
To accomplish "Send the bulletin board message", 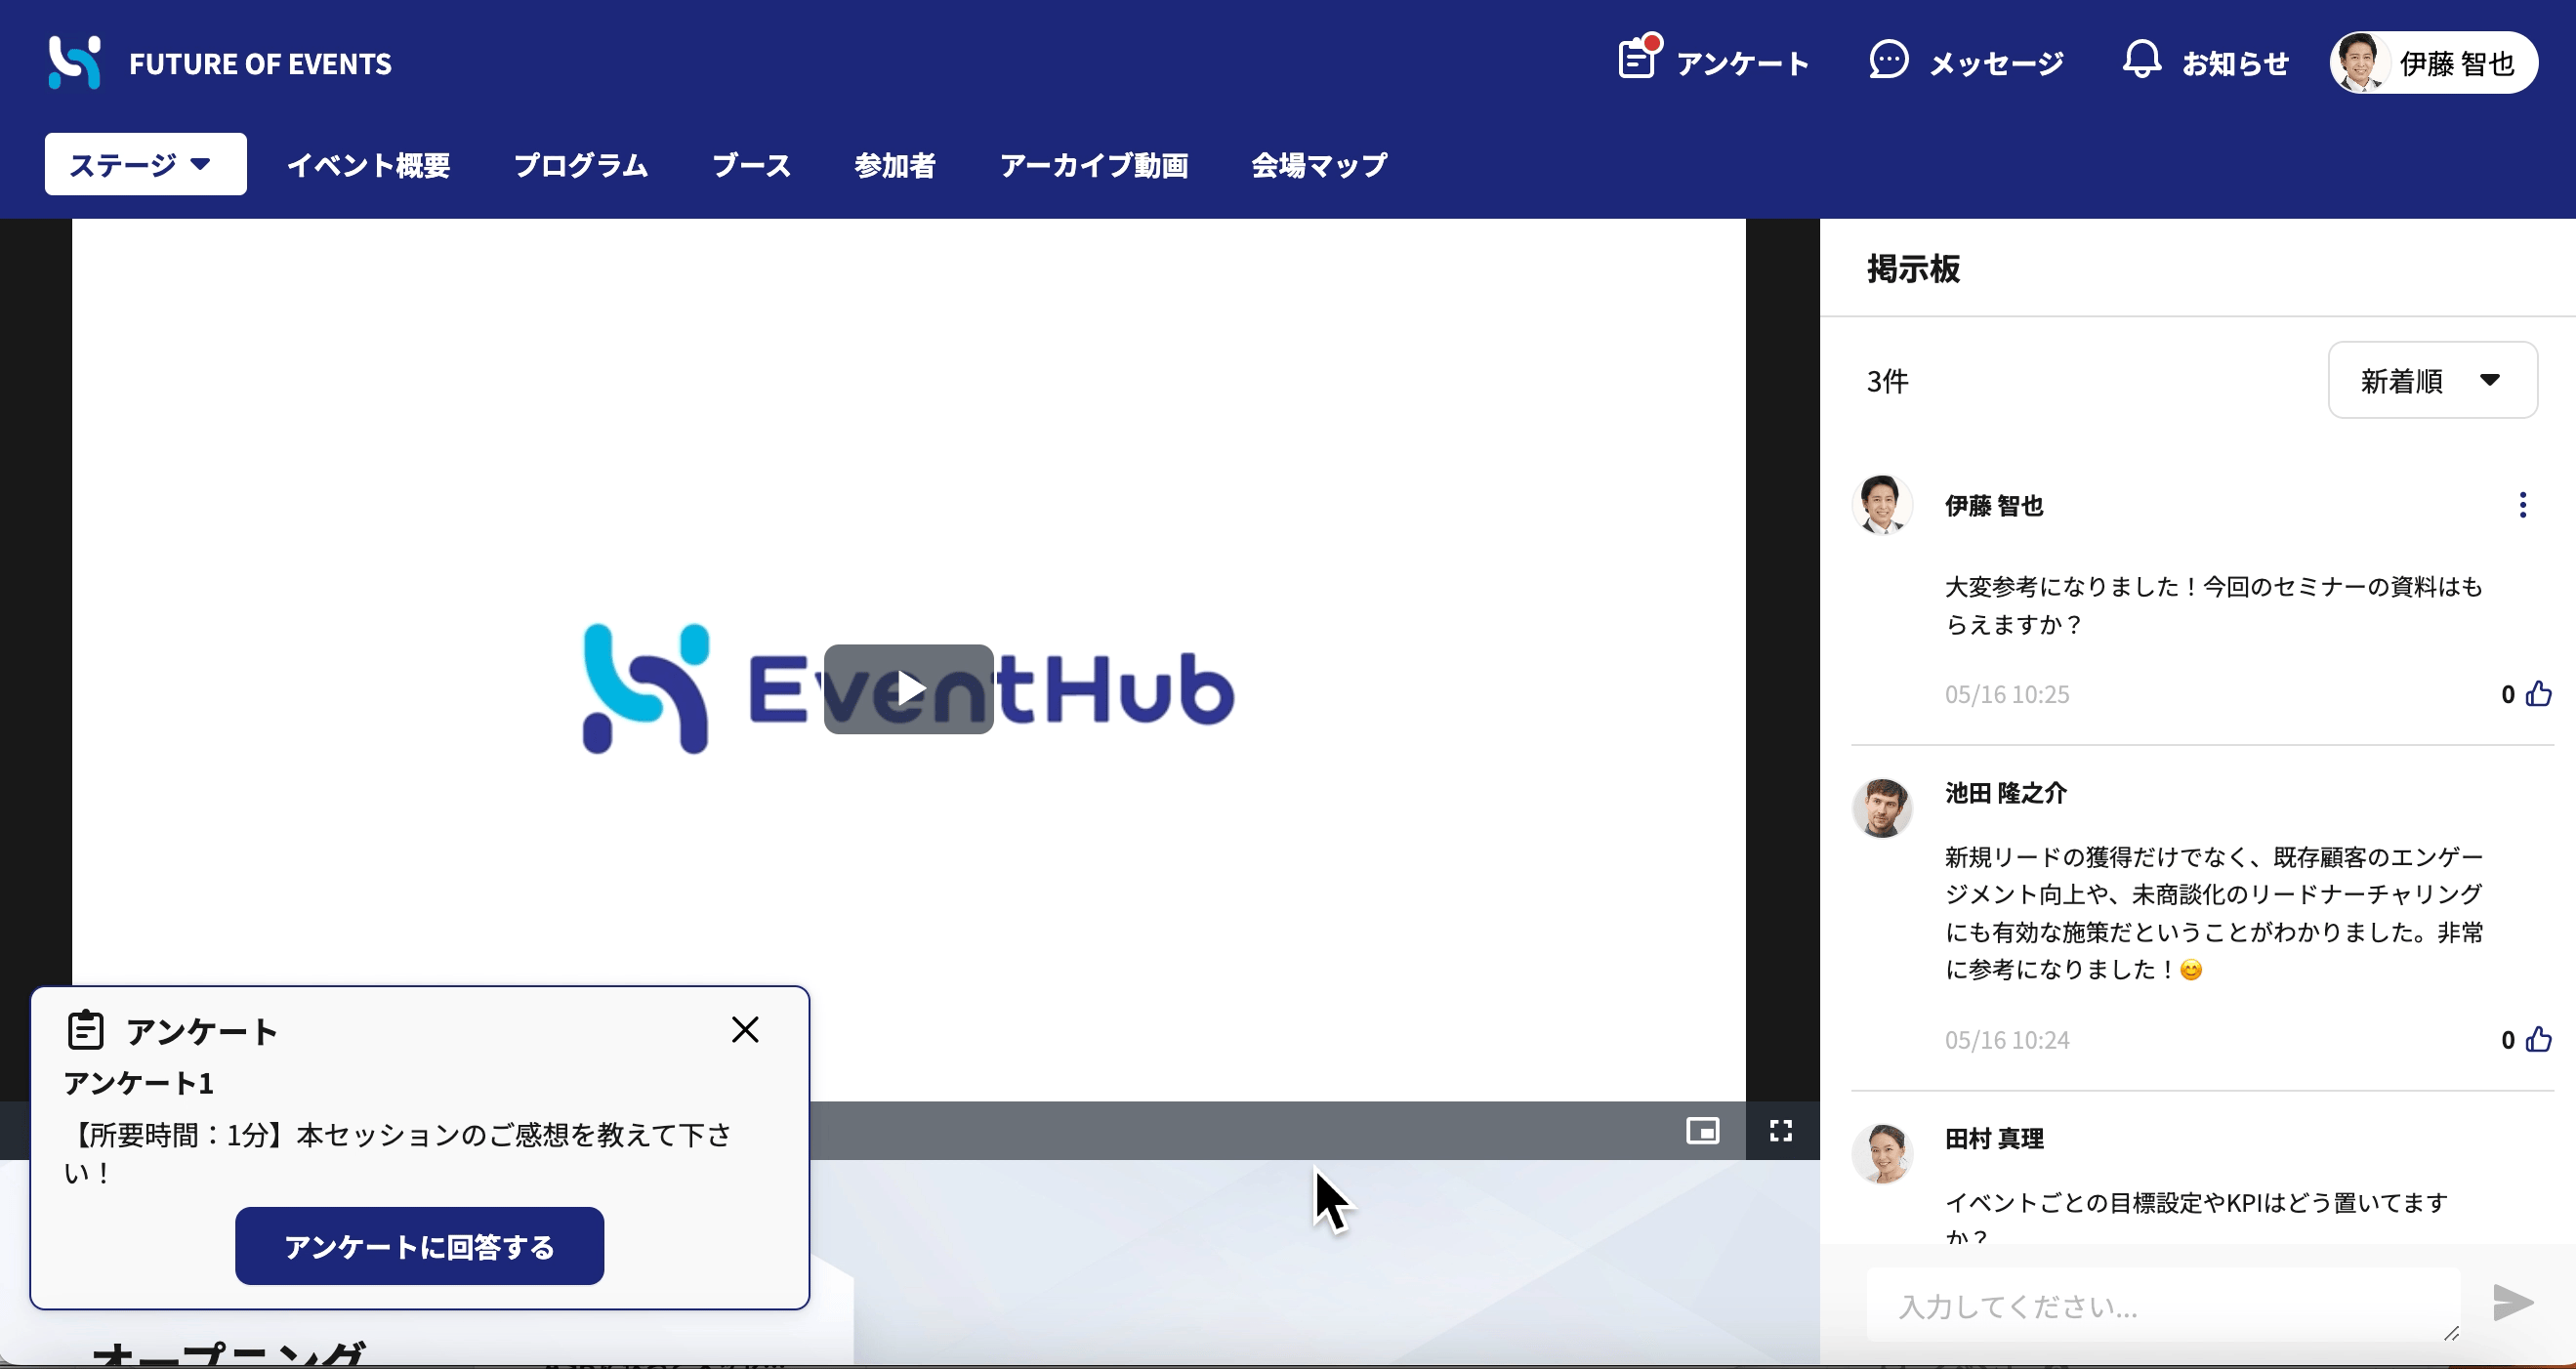I will (x=2513, y=1303).
